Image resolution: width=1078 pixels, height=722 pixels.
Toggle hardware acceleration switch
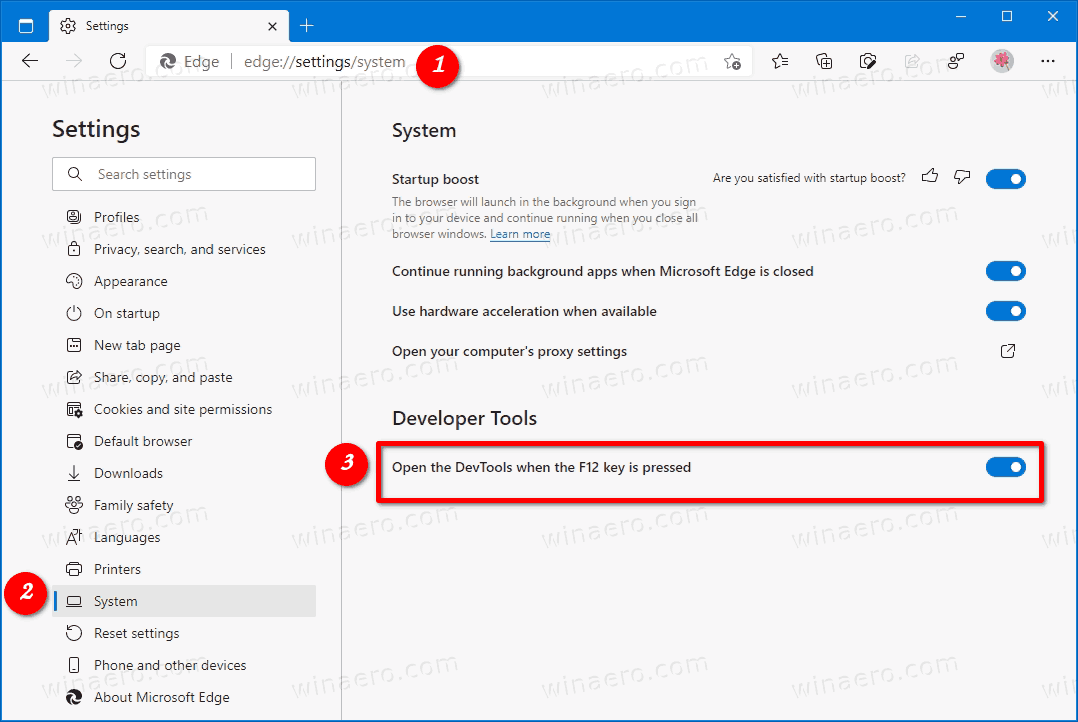[1006, 311]
